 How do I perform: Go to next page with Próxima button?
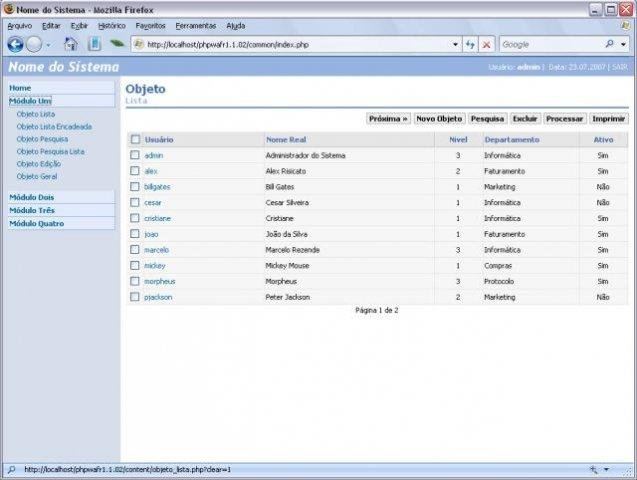(388, 119)
